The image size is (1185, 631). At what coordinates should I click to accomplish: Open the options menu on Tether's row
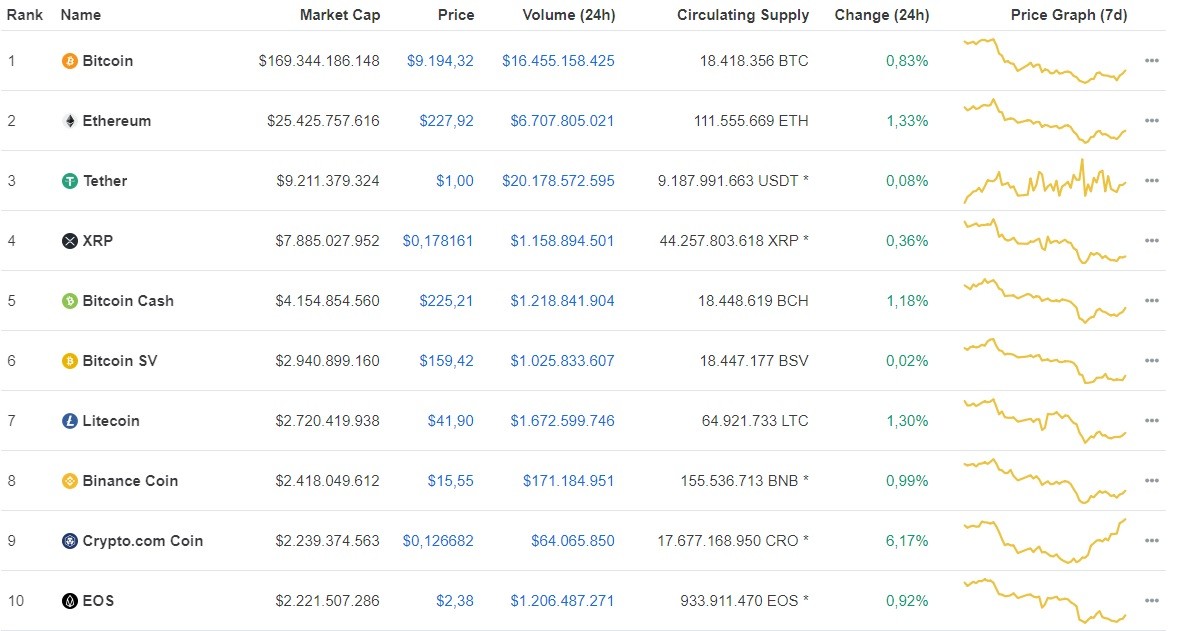coord(1154,181)
